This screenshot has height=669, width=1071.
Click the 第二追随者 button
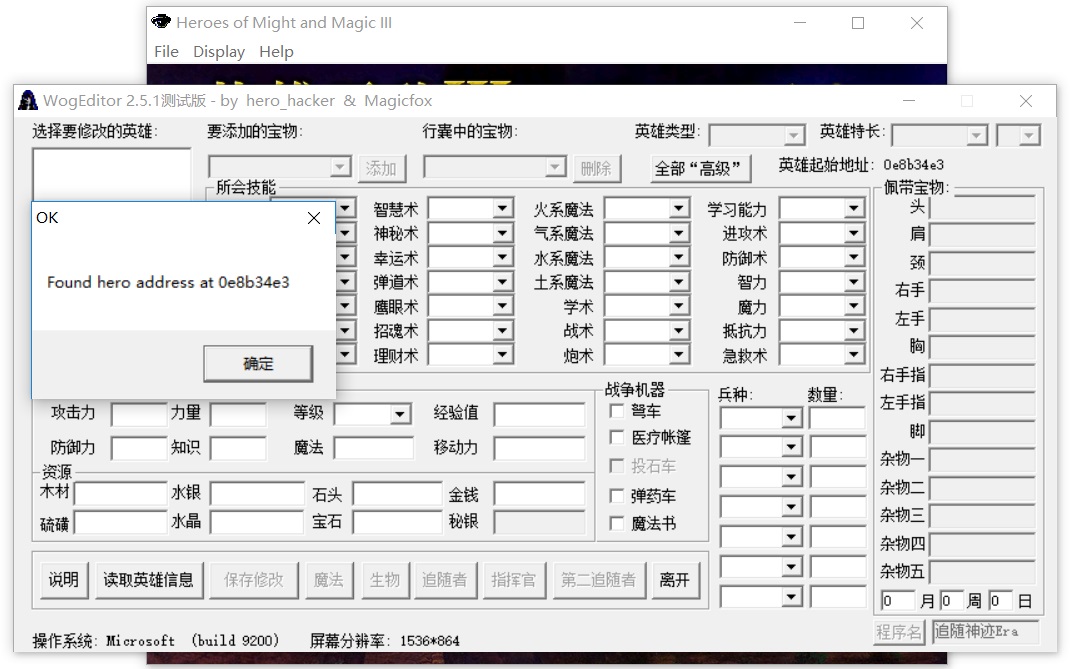[598, 580]
